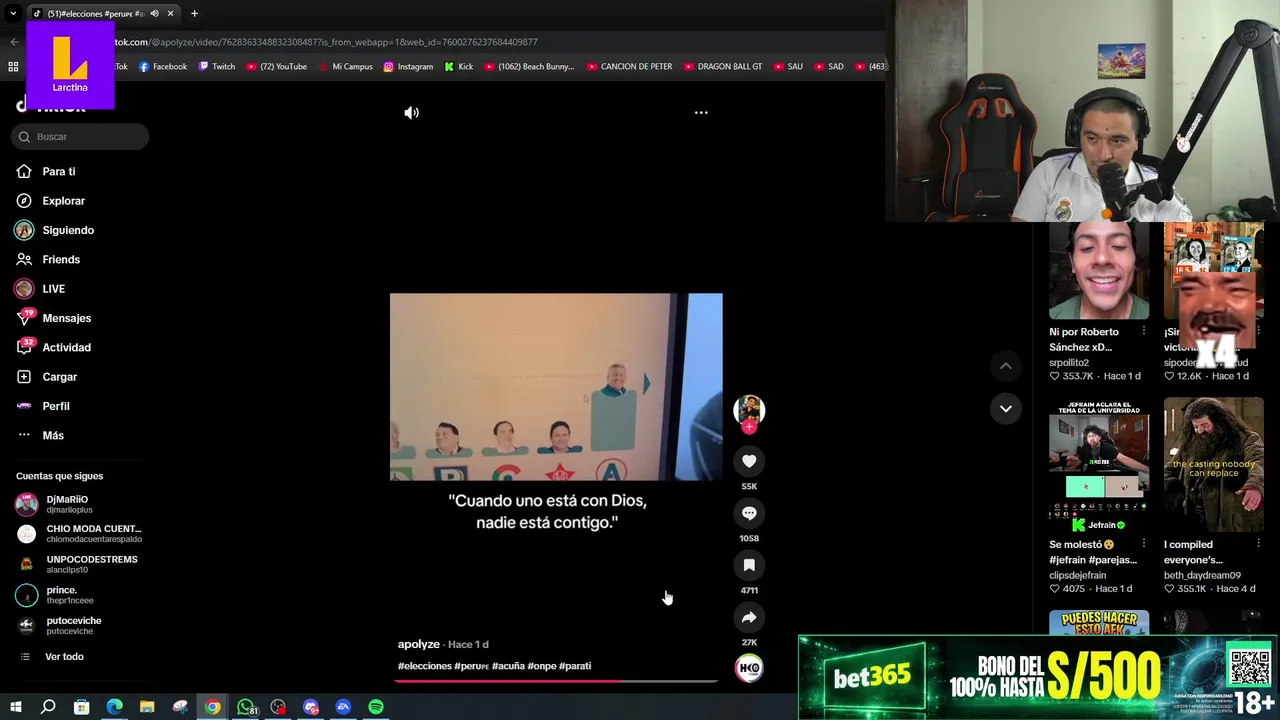
Task: Save video with the bookmark icon
Action: (749, 565)
